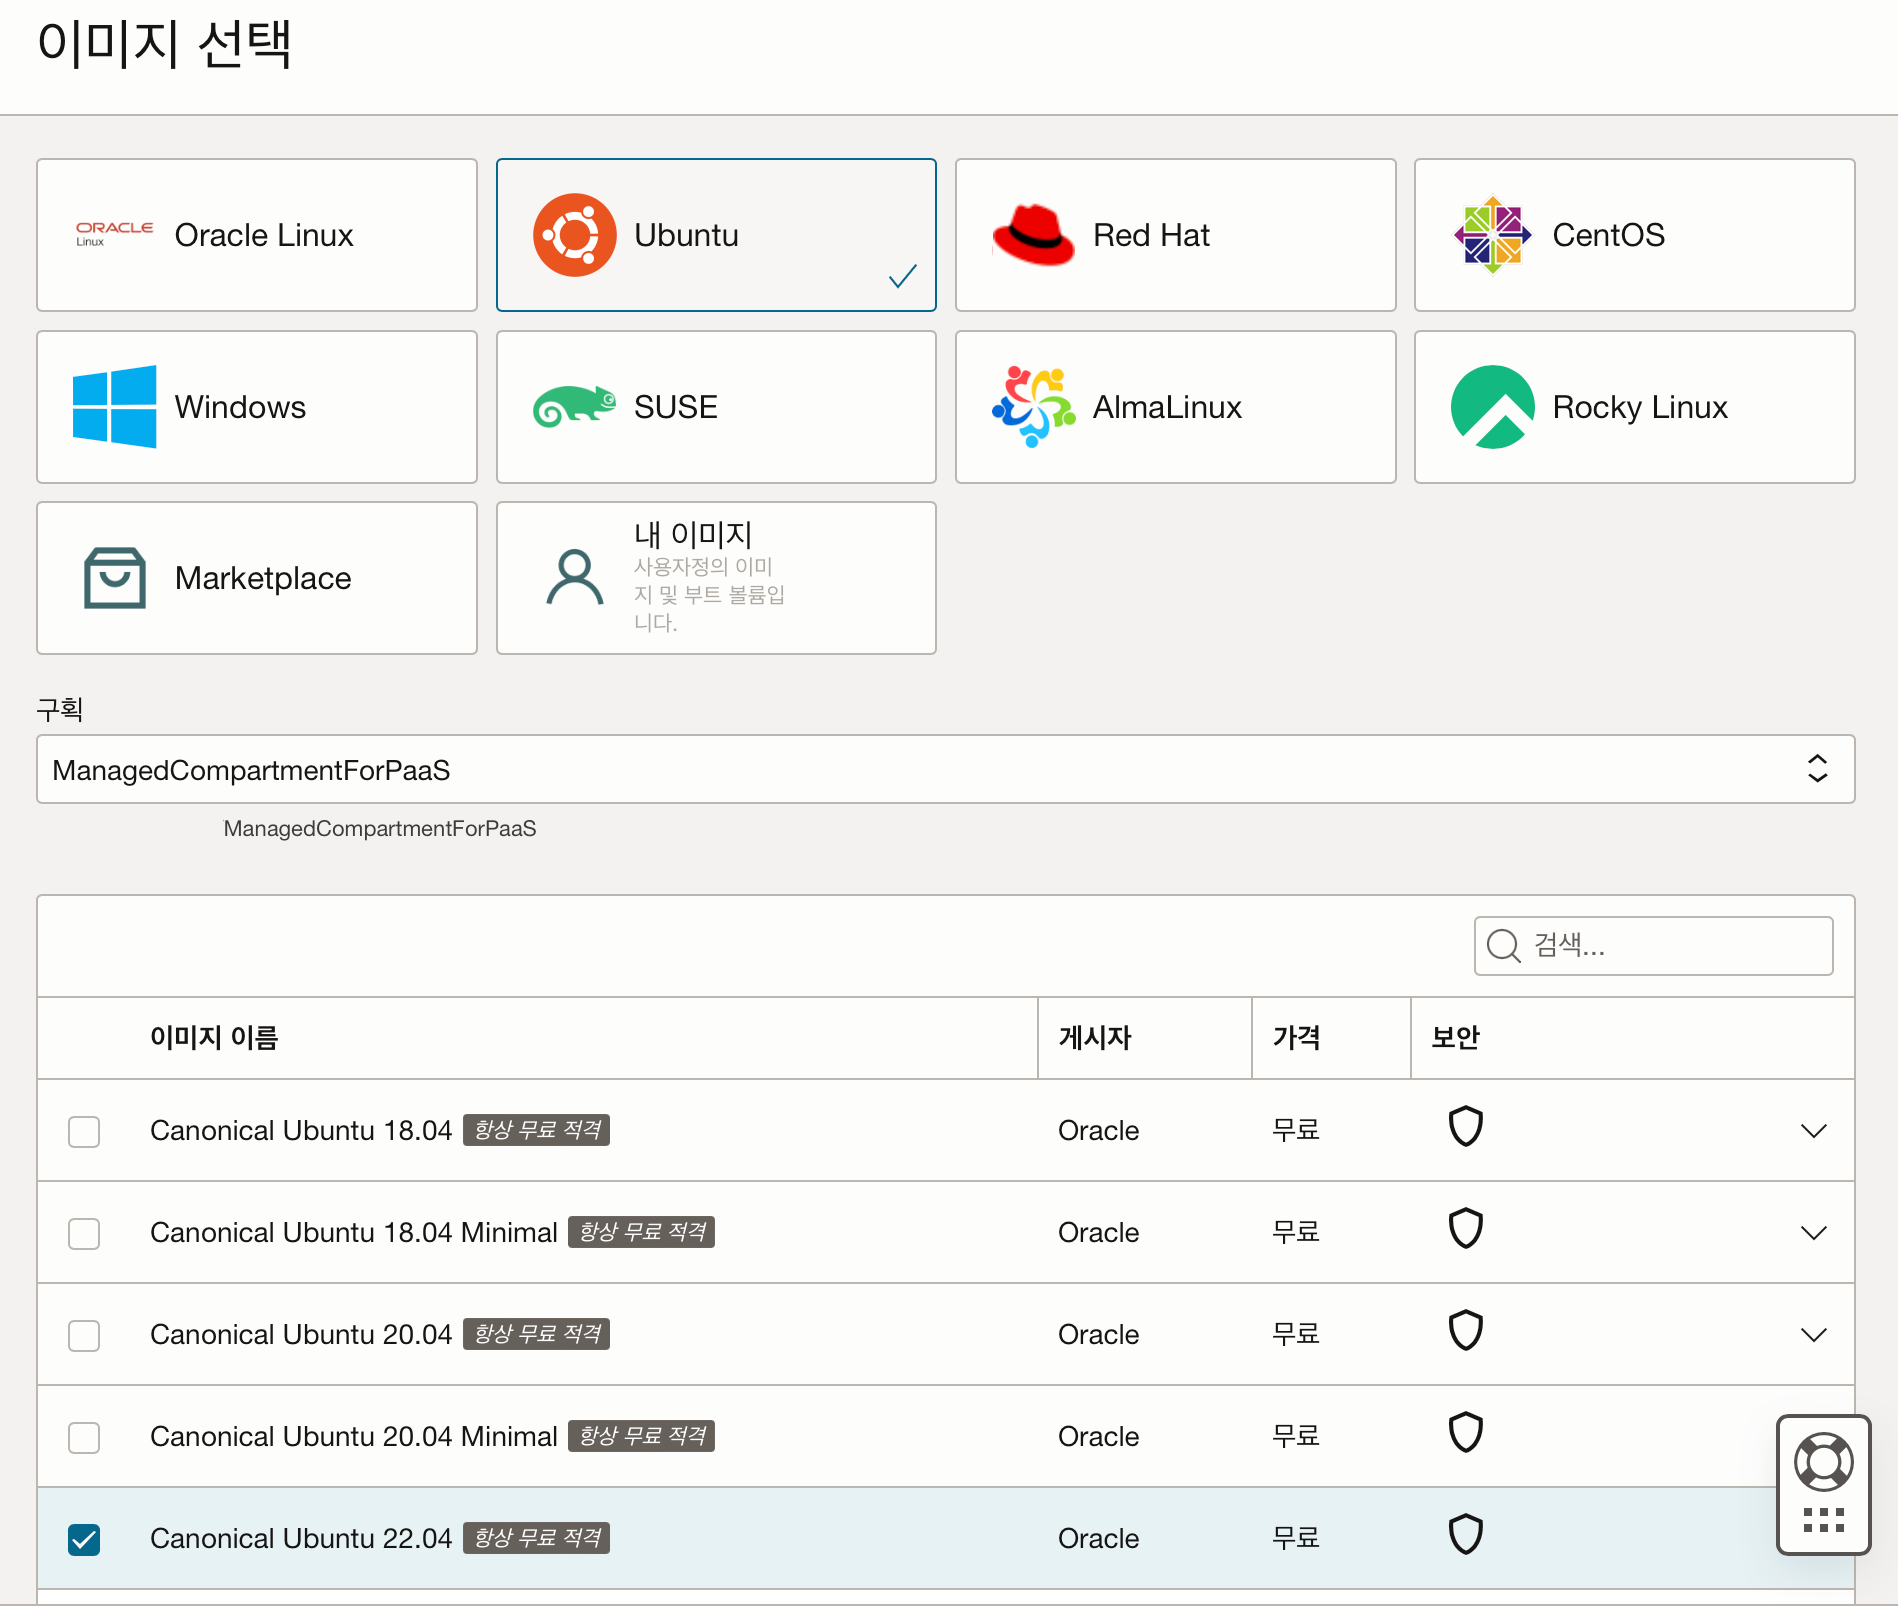This screenshot has width=1898, height=1606.
Task: Click 항상 무료 적격 badge on Ubuntu 22.04
Action: pyautogui.click(x=537, y=1538)
